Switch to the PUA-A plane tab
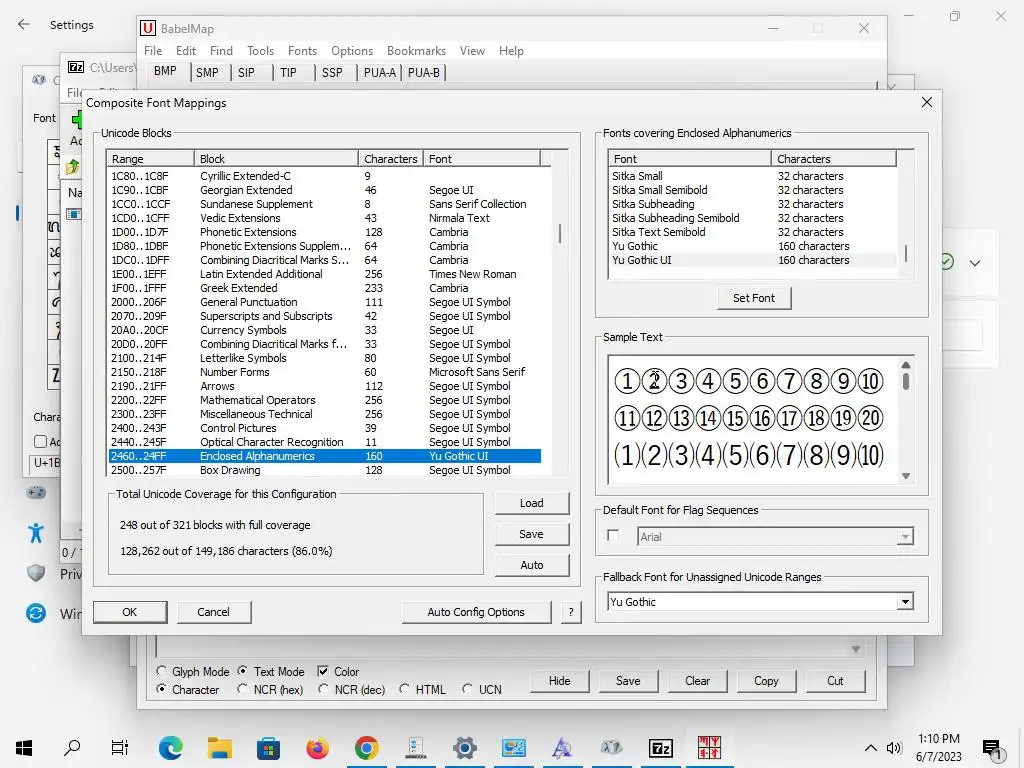The height and width of the screenshot is (768, 1024). pyautogui.click(x=379, y=72)
